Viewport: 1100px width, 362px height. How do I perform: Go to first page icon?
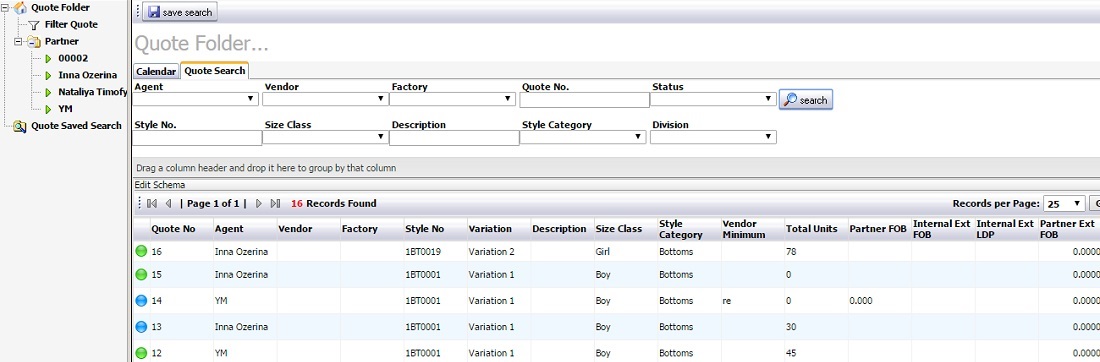pos(152,203)
